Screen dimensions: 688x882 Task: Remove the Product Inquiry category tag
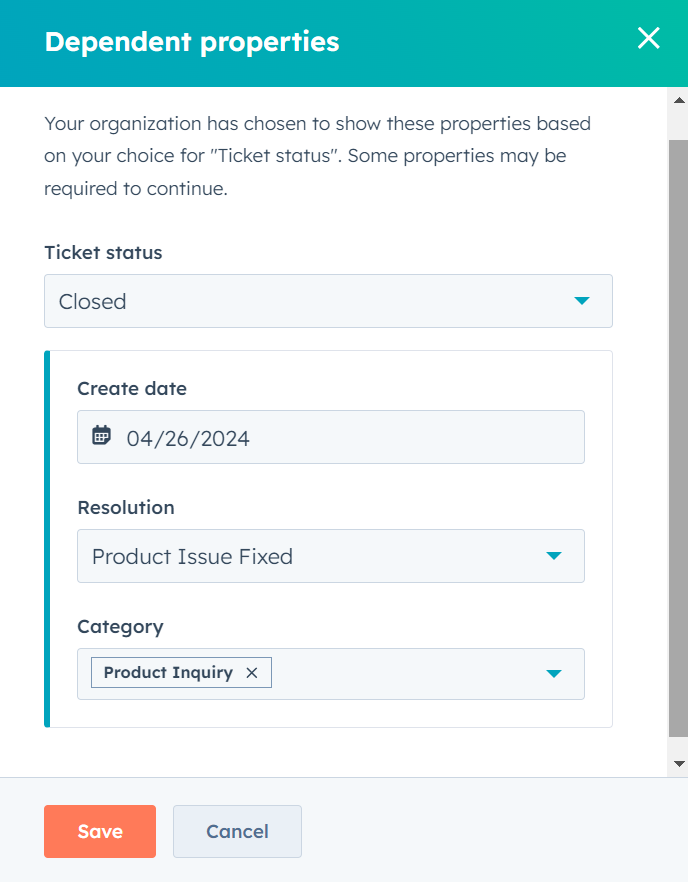click(x=252, y=673)
